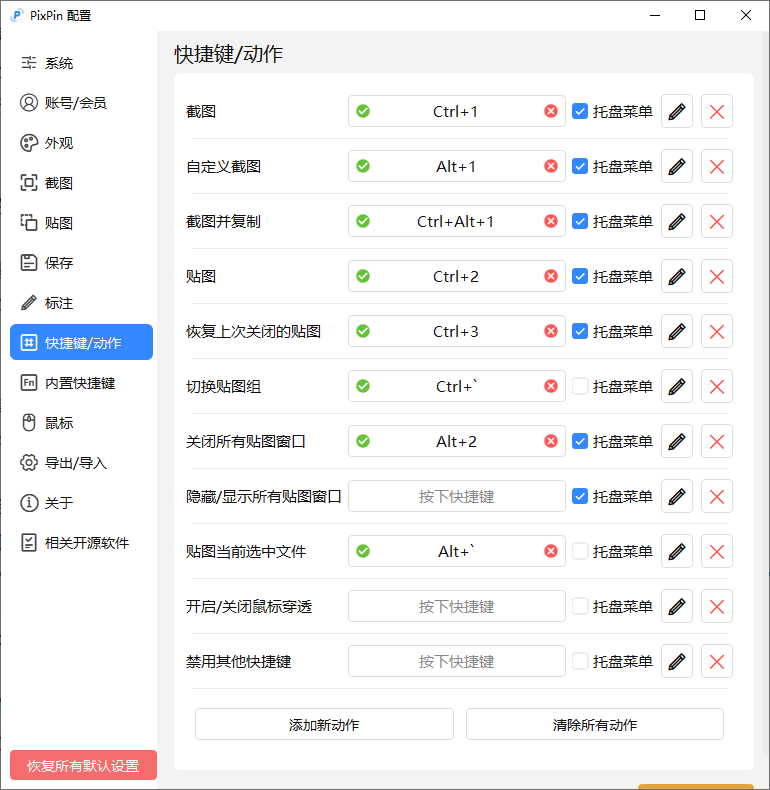Clear the Ctrl+1 shortcut with red circle icon

click(x=551, y=111)
